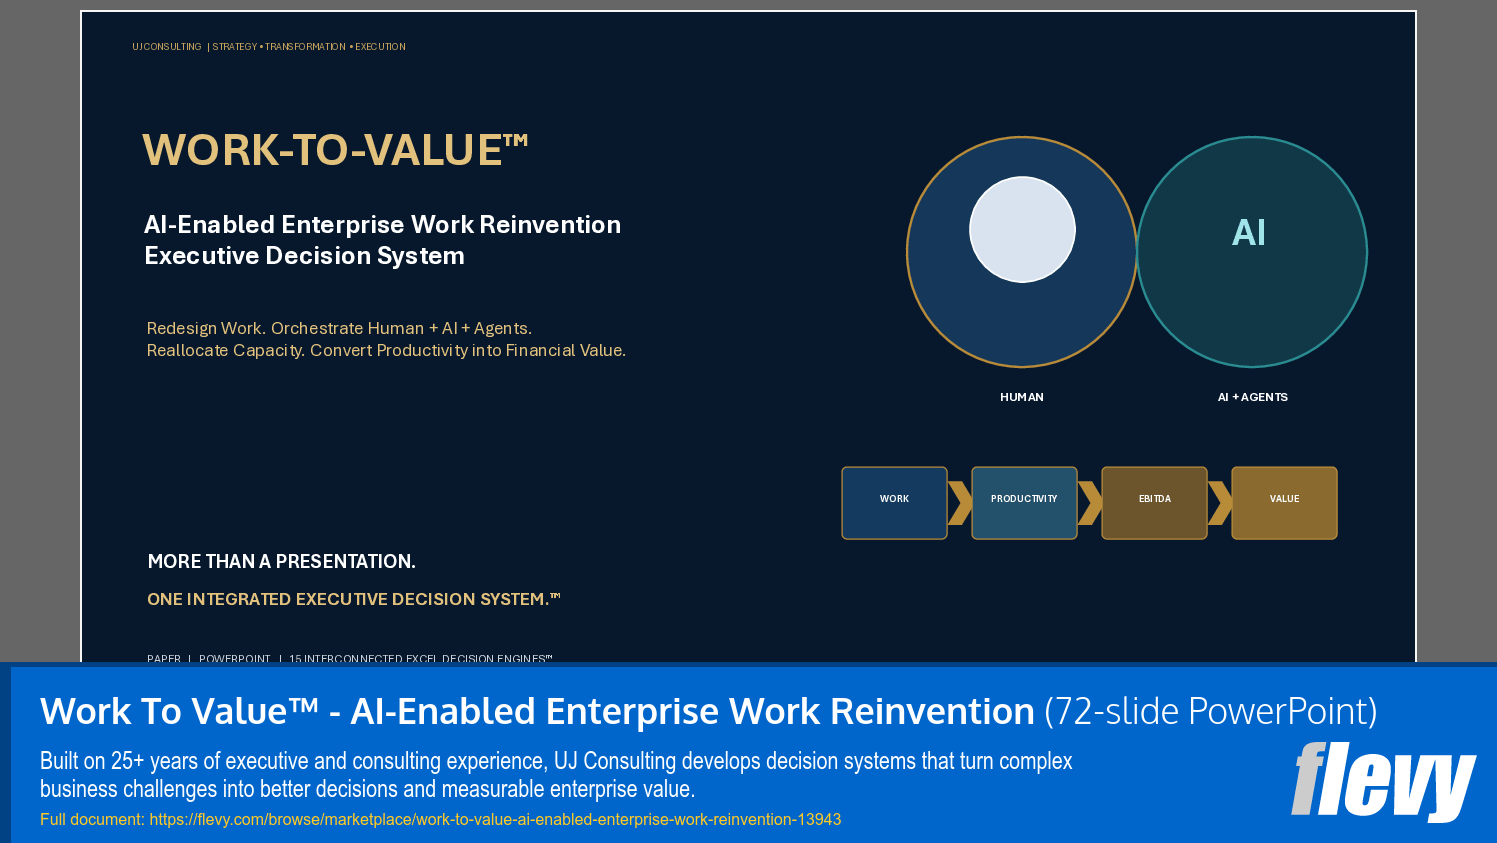Click 'Reallocate Capacity. Convert Productivity' line
The height and width of the screenshot is (843, 1497).
(386, 350)
